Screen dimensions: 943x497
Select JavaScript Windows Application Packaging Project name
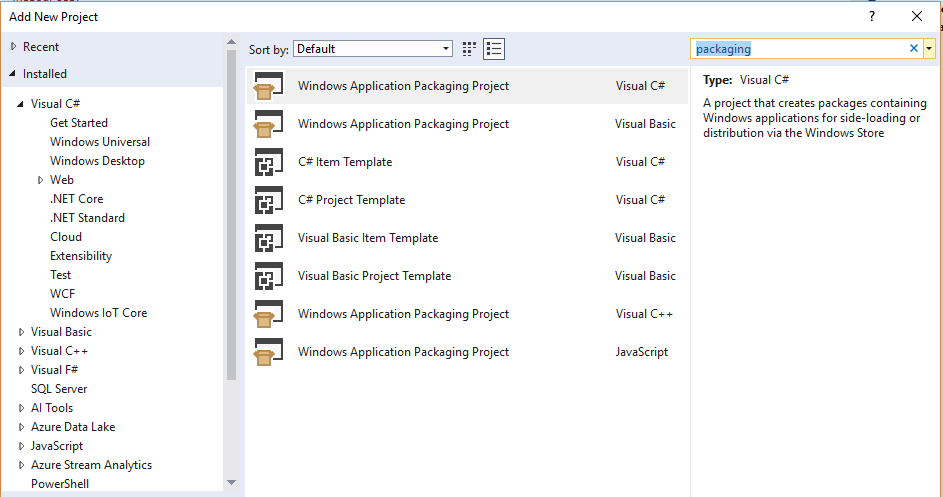point(403,352)
